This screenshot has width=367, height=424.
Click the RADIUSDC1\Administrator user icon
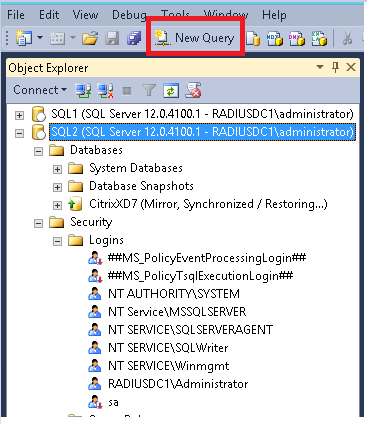pos(95,384)
